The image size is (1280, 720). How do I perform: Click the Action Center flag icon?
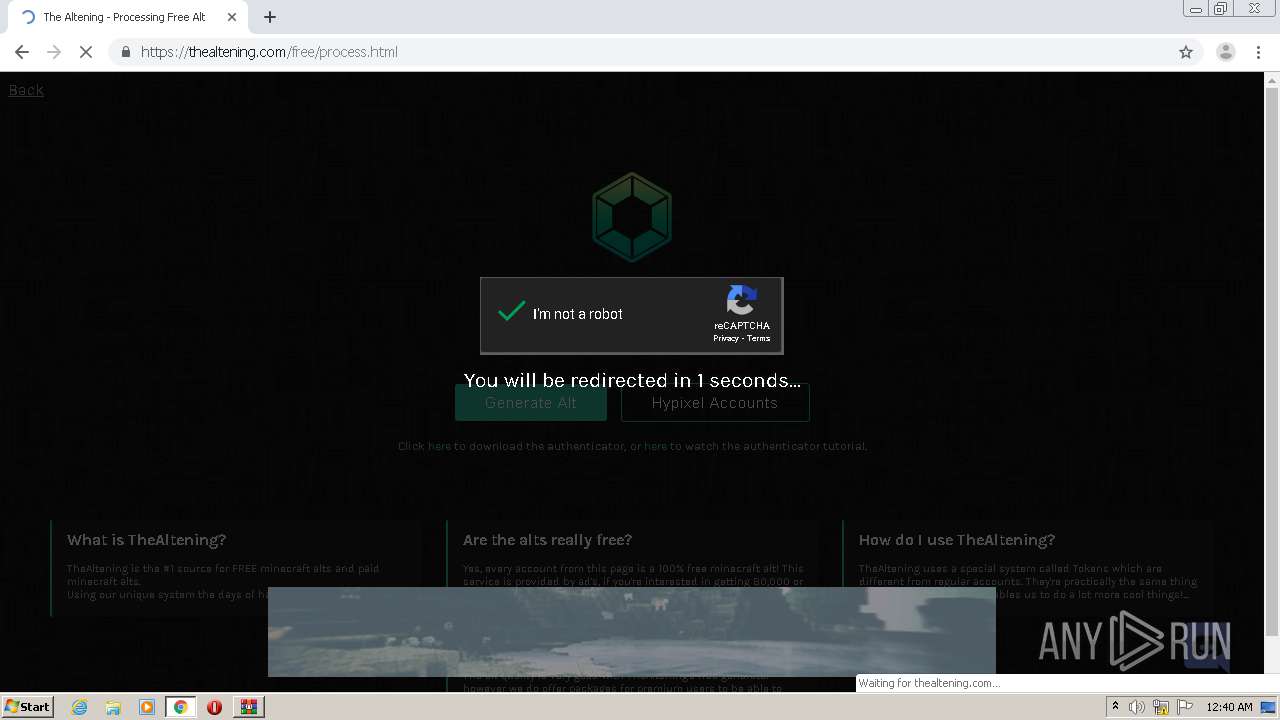pyautogui.click(x=1185, y=707)
